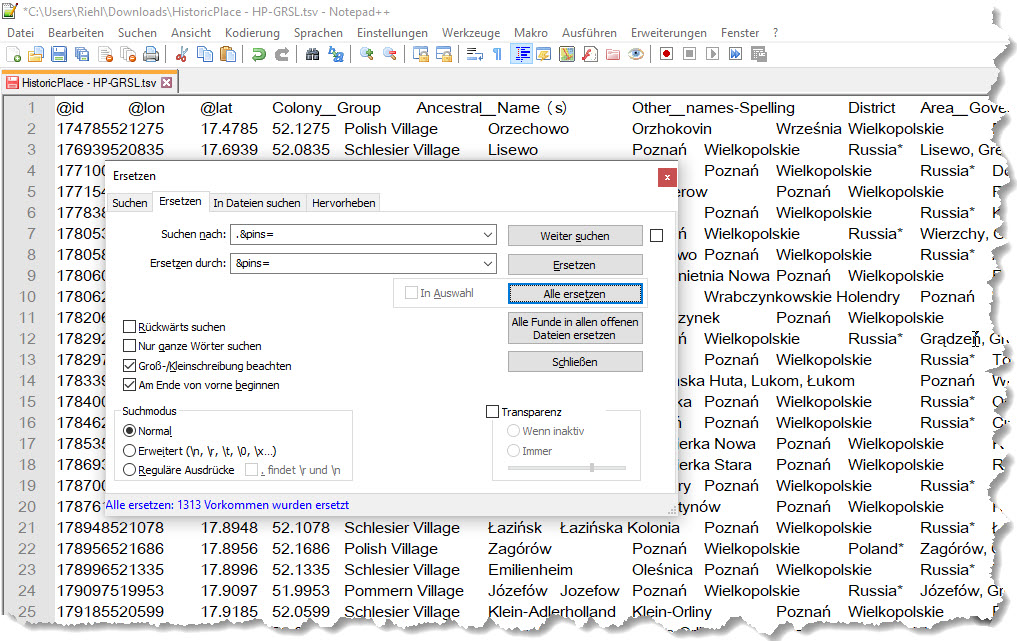Image resolution: width=1017 pixels, height=641 pixels.
Task: Expand the Ersetzen durch dropdown history
Action: click(487, 264)
